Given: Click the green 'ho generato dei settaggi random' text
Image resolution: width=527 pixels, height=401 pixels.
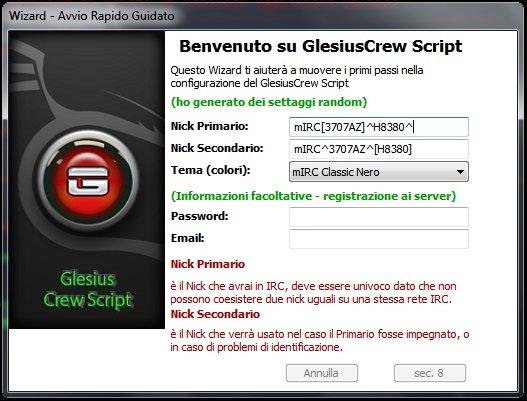Looking at the screenshot, I should tap(269, 102).
